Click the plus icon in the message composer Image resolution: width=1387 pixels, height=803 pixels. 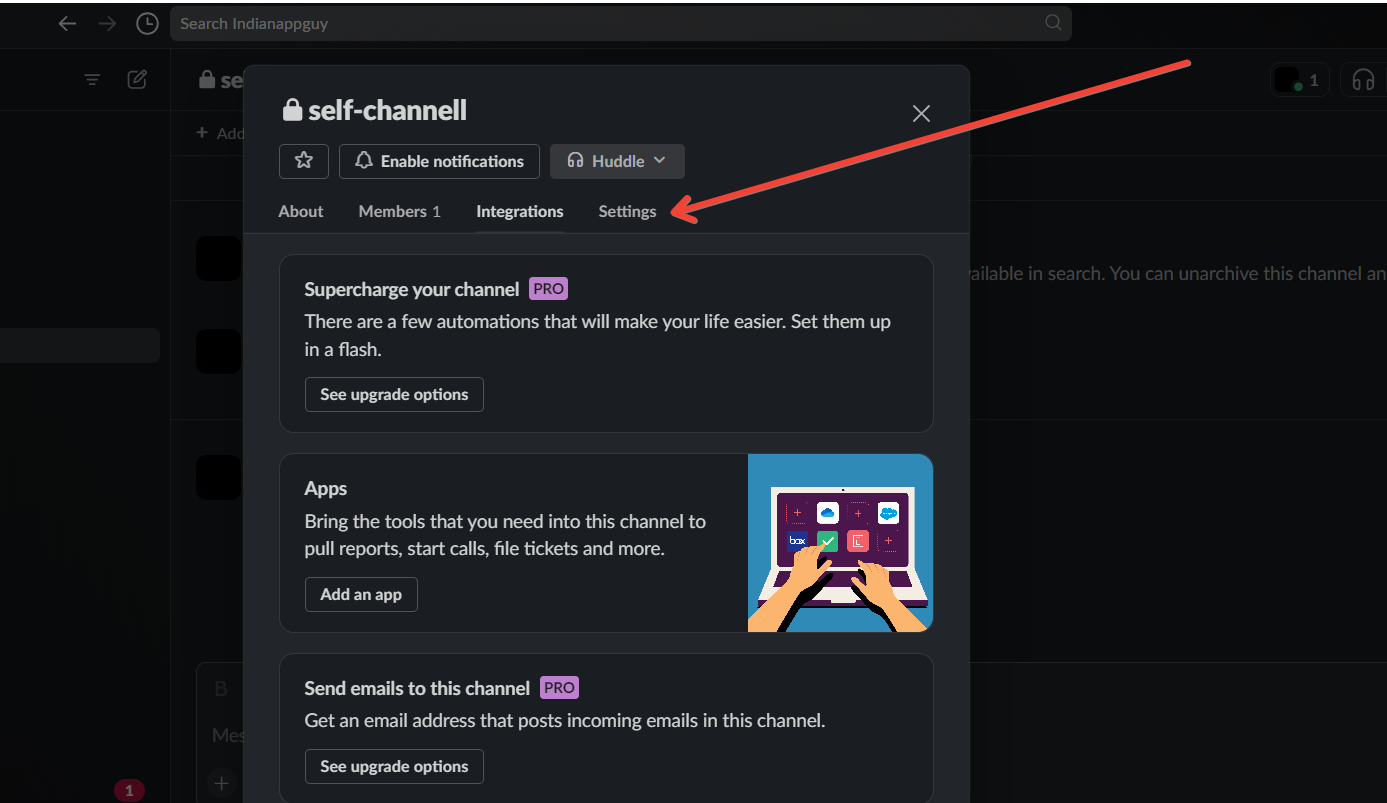pyautogui.click(x=222, y=782)
